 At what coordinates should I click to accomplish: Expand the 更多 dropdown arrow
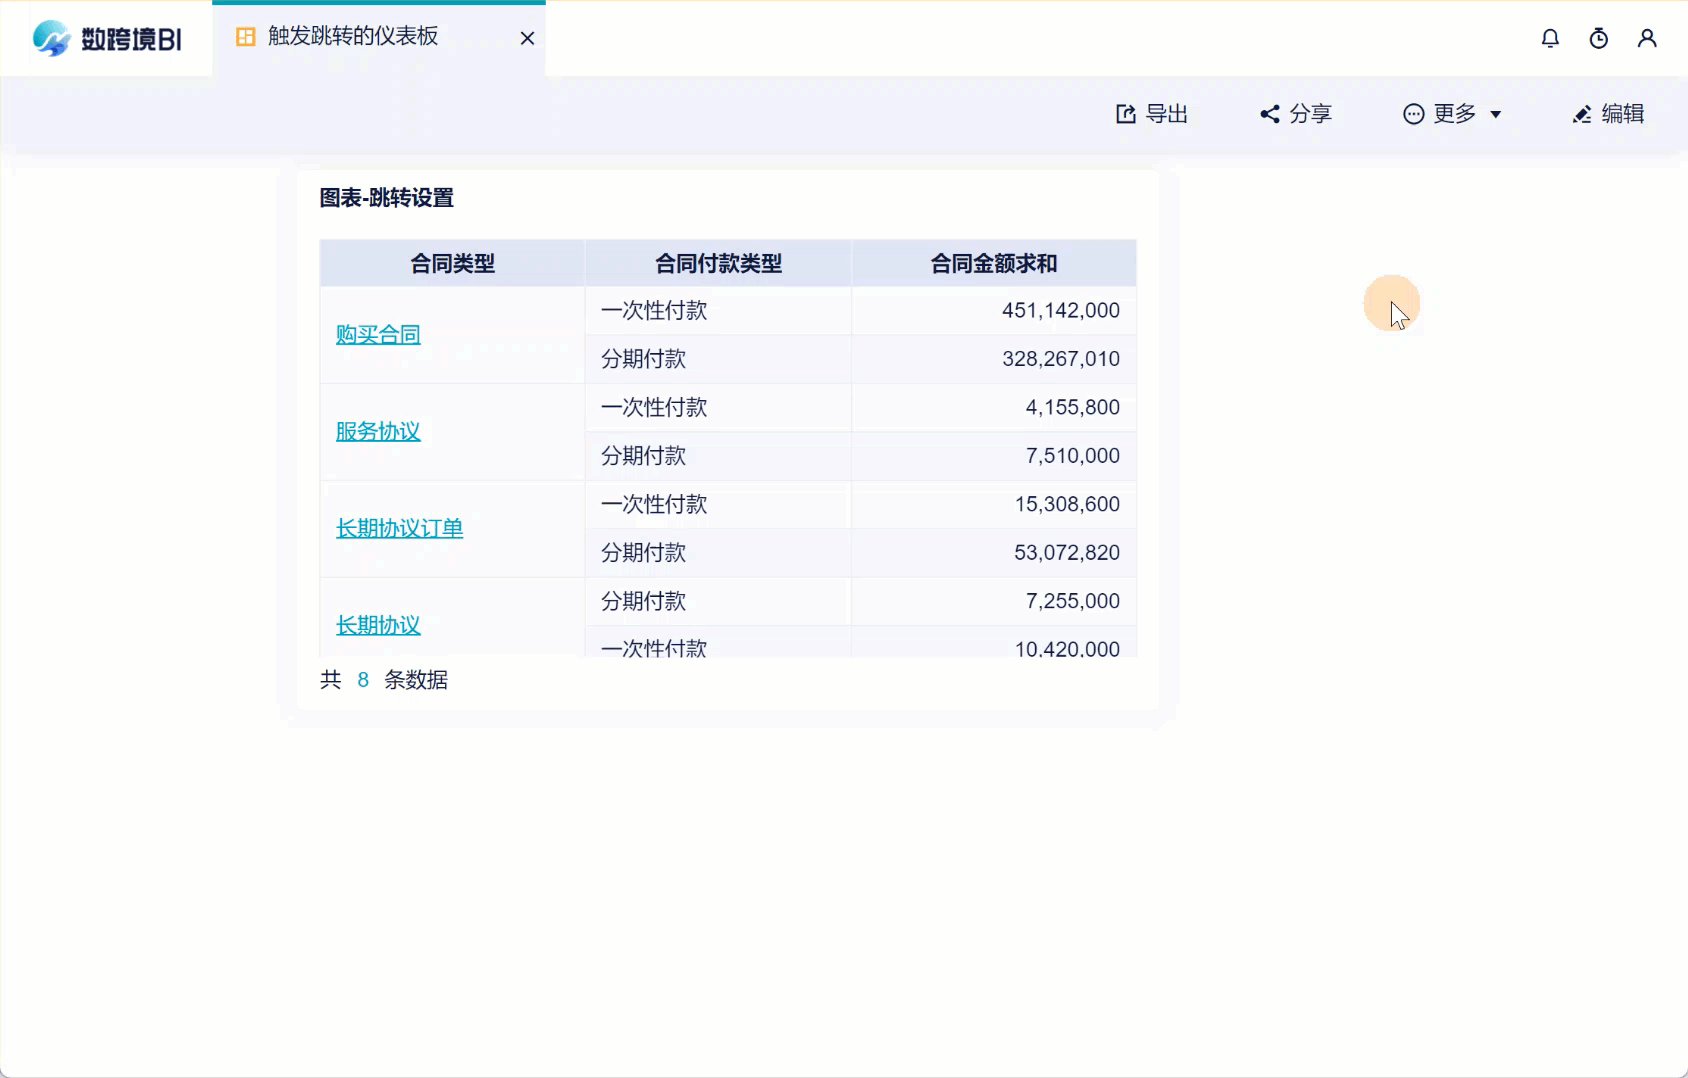coord(1495,115)
